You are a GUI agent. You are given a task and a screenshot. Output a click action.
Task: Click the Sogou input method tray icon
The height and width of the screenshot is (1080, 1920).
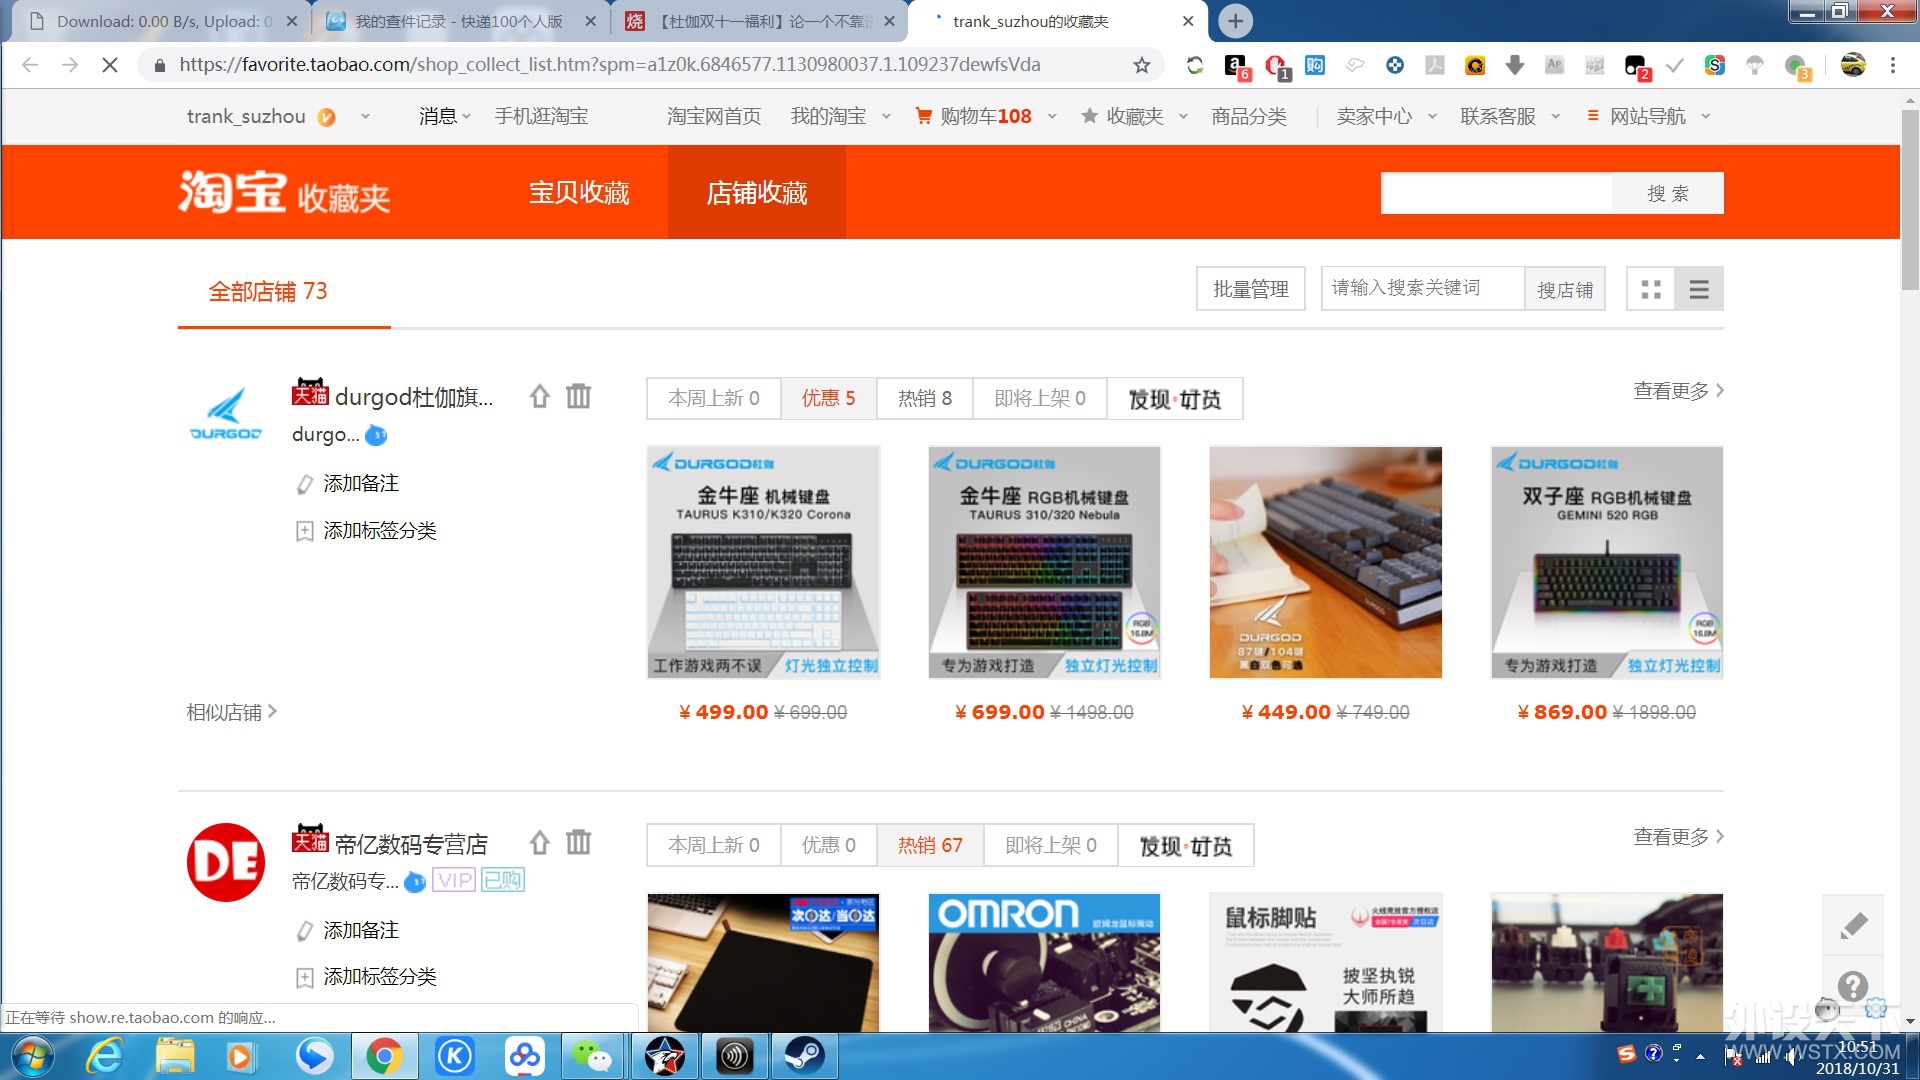[1627, 1054]
